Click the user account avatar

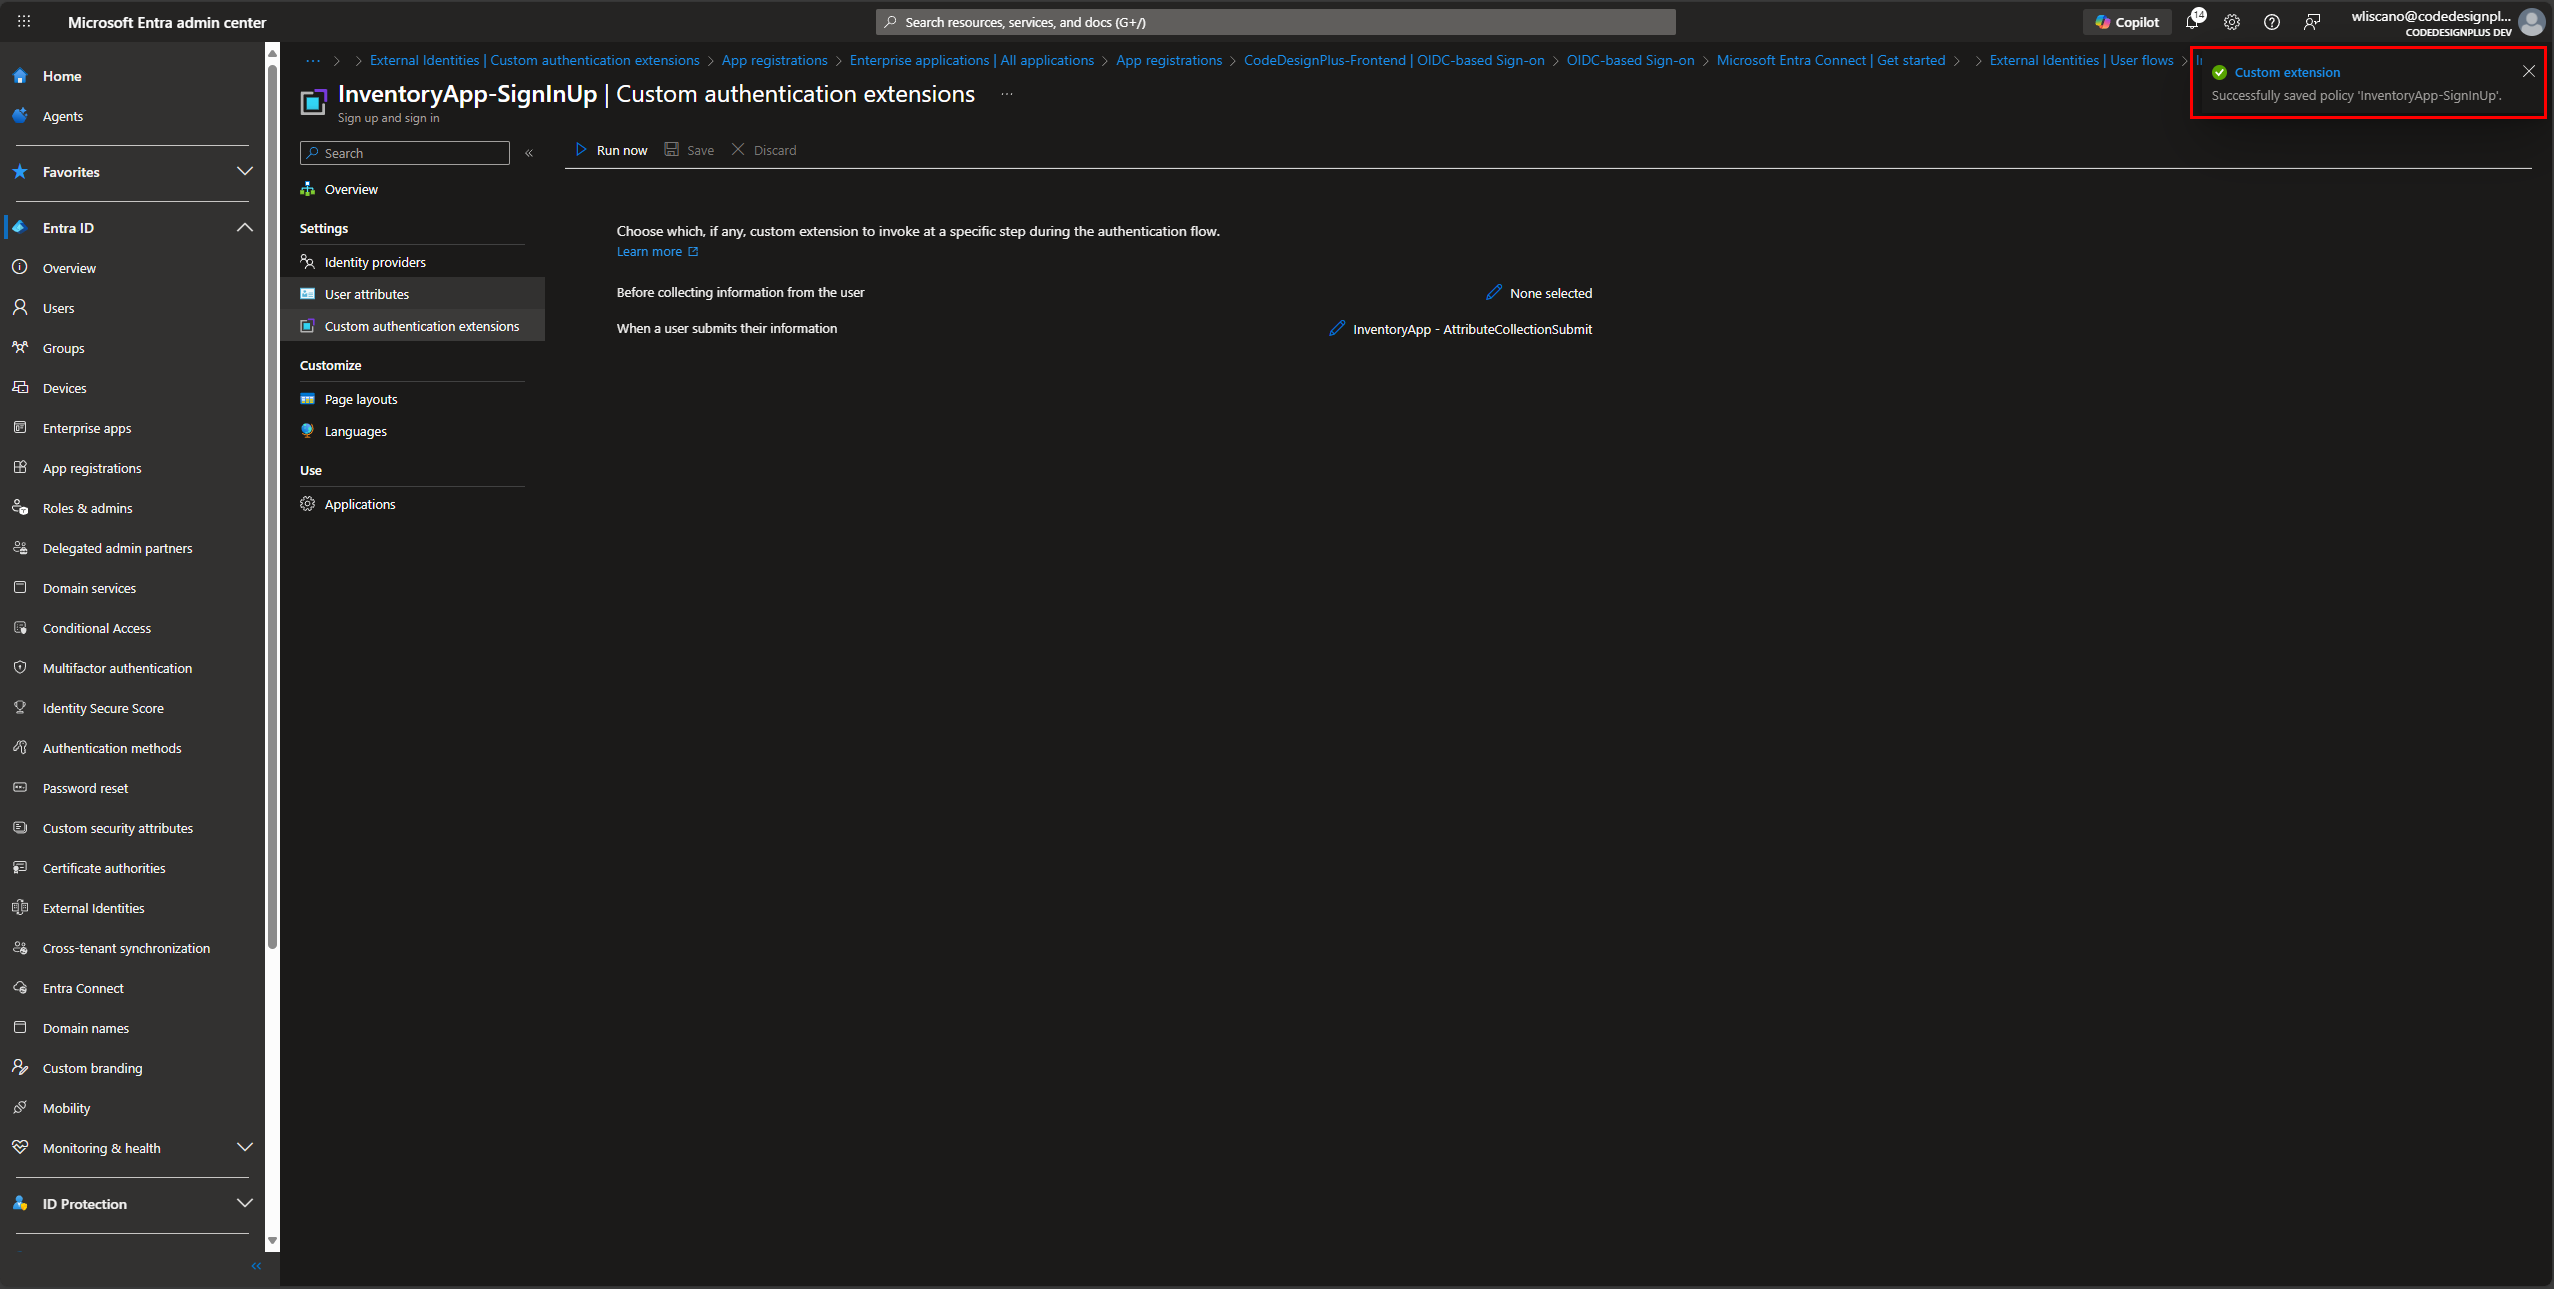click(2532, 22)
